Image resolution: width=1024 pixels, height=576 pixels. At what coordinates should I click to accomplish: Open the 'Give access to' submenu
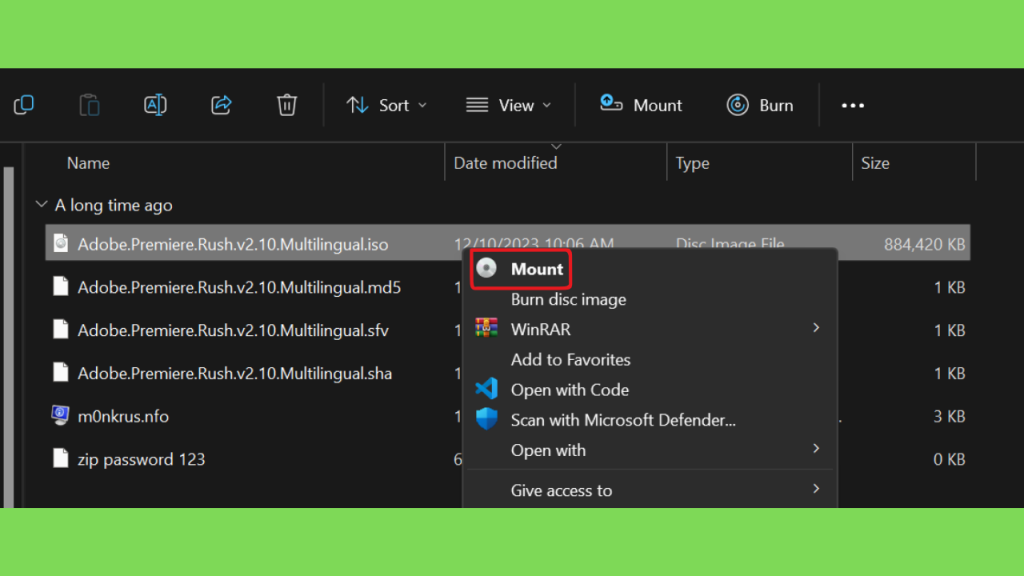pyautogui.click(x=649, y=490)
